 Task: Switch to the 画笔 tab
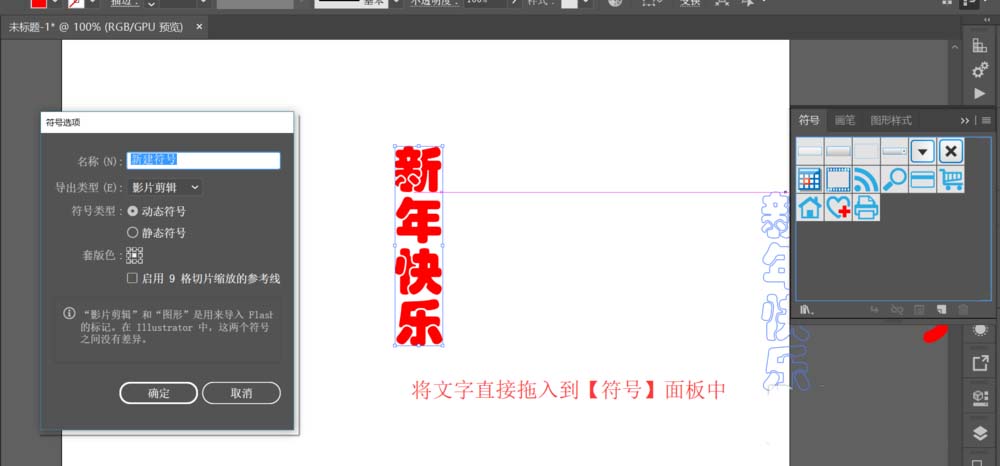[x=844, y=120]
